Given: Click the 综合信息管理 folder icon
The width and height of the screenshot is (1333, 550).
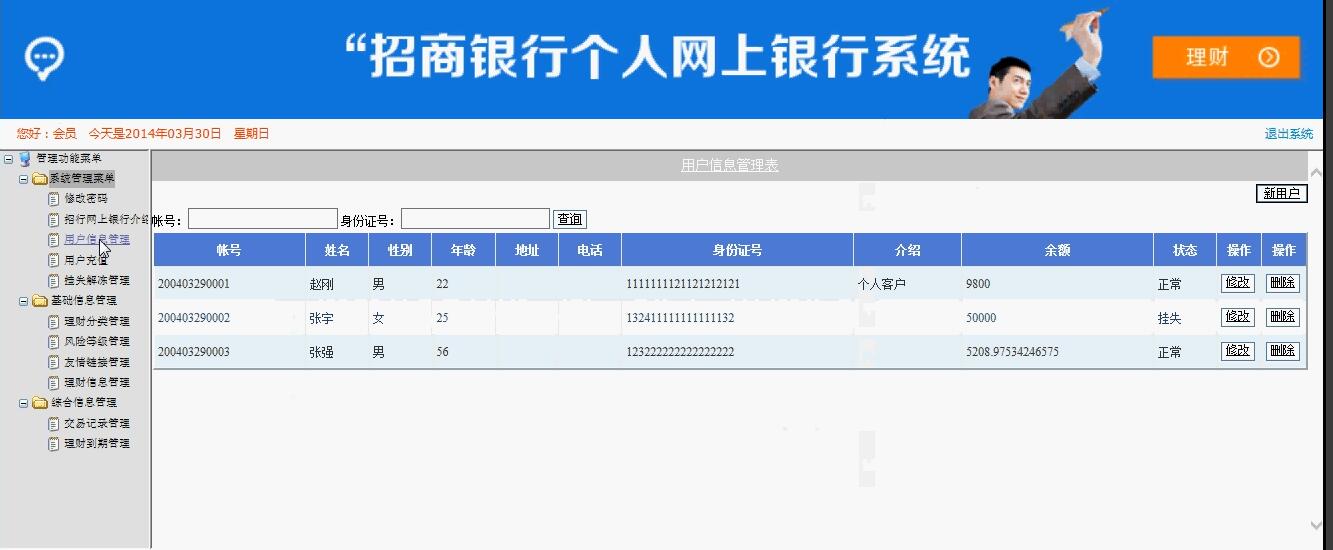Looking at the screenshot, I should (40, 403).
